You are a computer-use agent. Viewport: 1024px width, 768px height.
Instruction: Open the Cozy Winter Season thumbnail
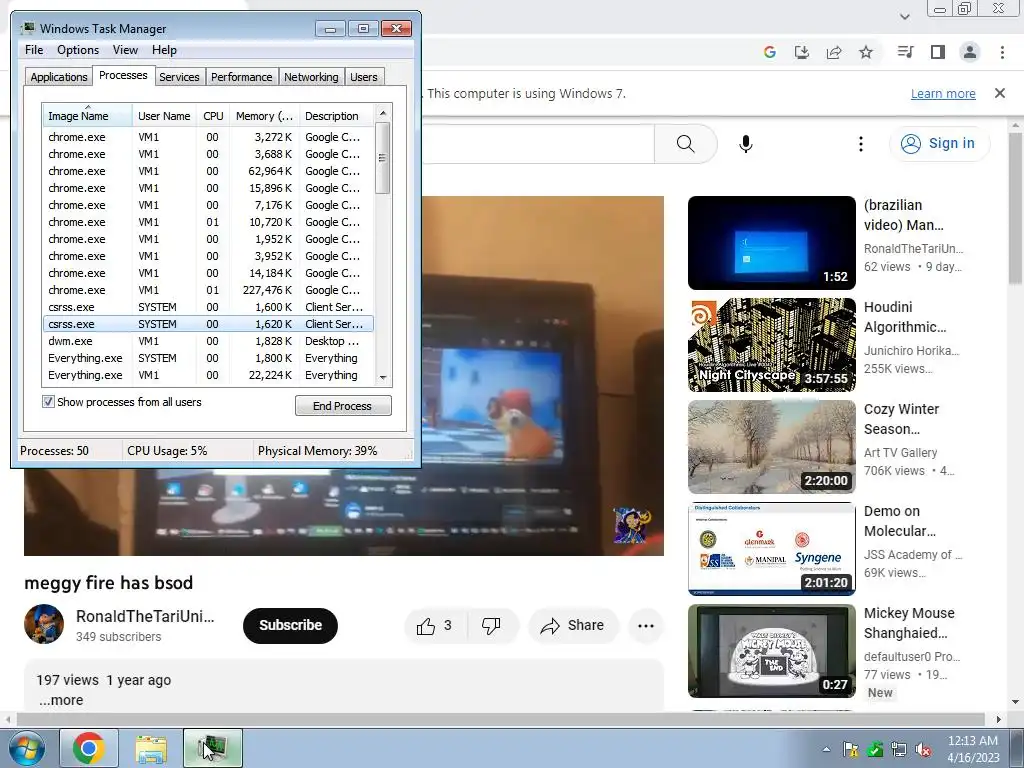point(771,447)
